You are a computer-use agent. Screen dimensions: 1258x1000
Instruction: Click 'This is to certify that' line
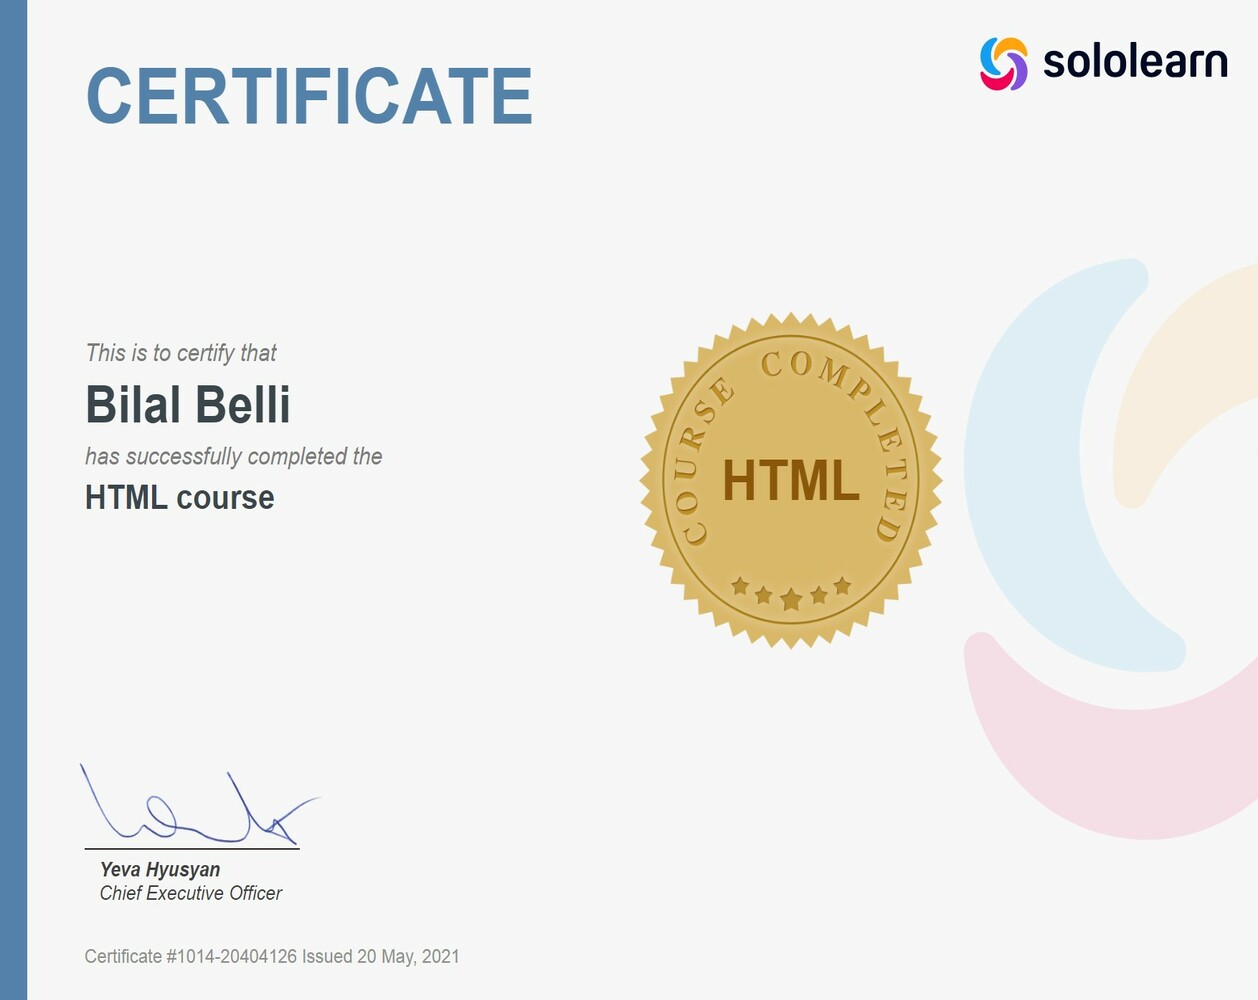tap(181, 353)
